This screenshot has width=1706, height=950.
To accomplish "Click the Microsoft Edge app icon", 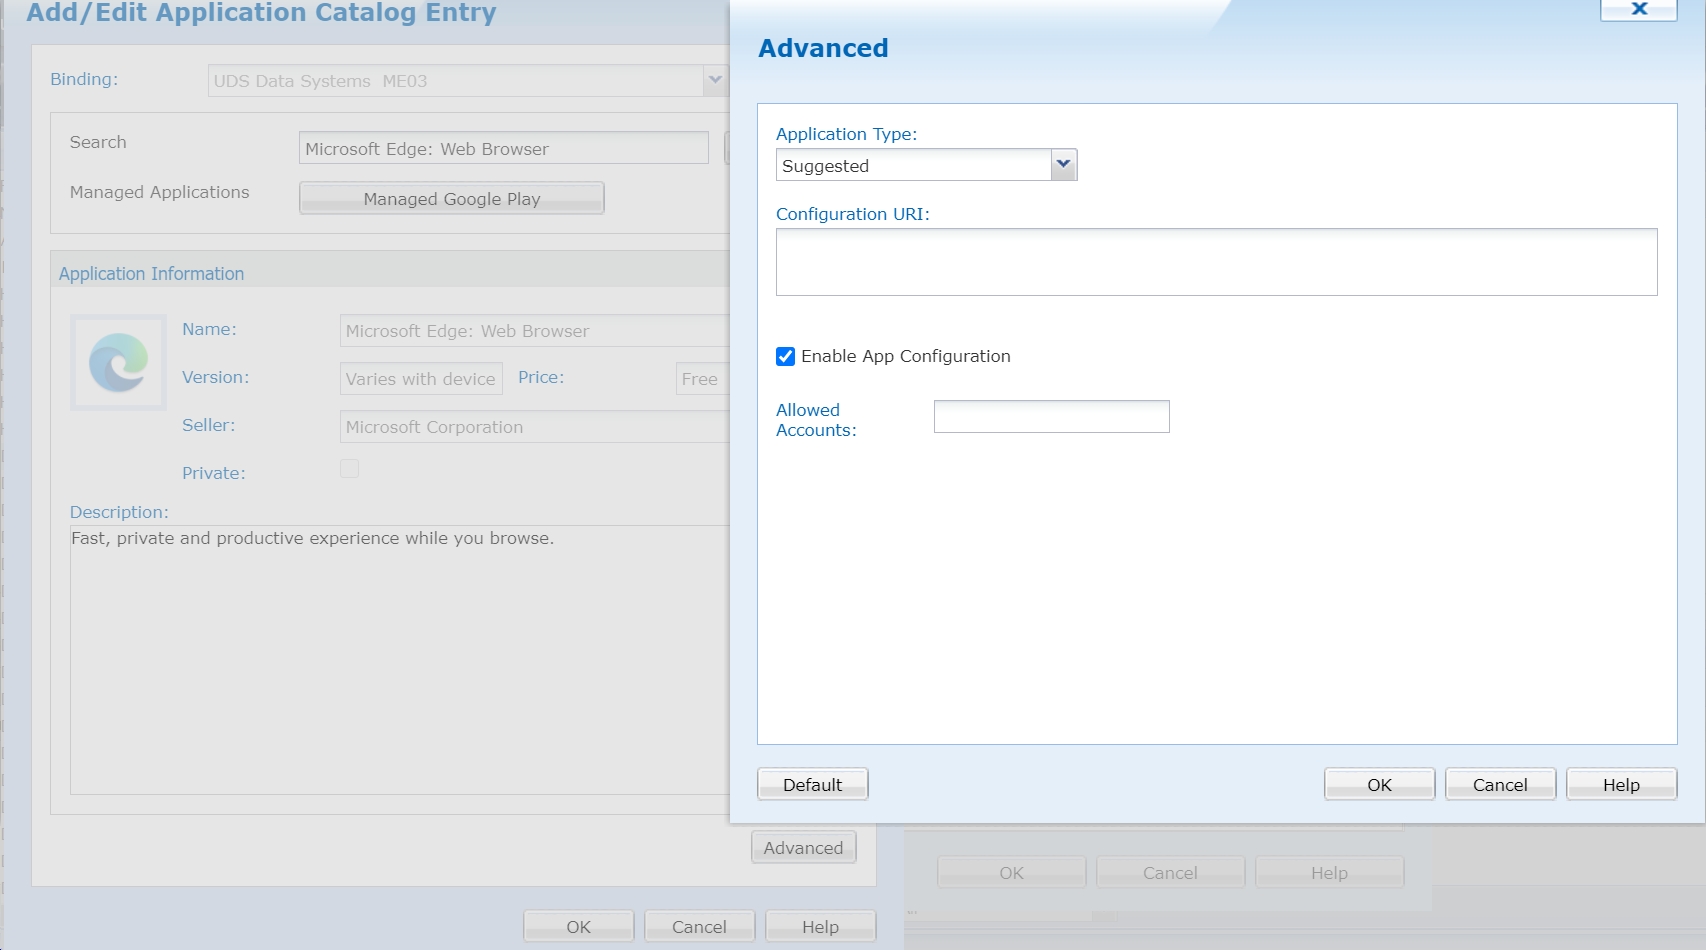I will click(118, 362).
